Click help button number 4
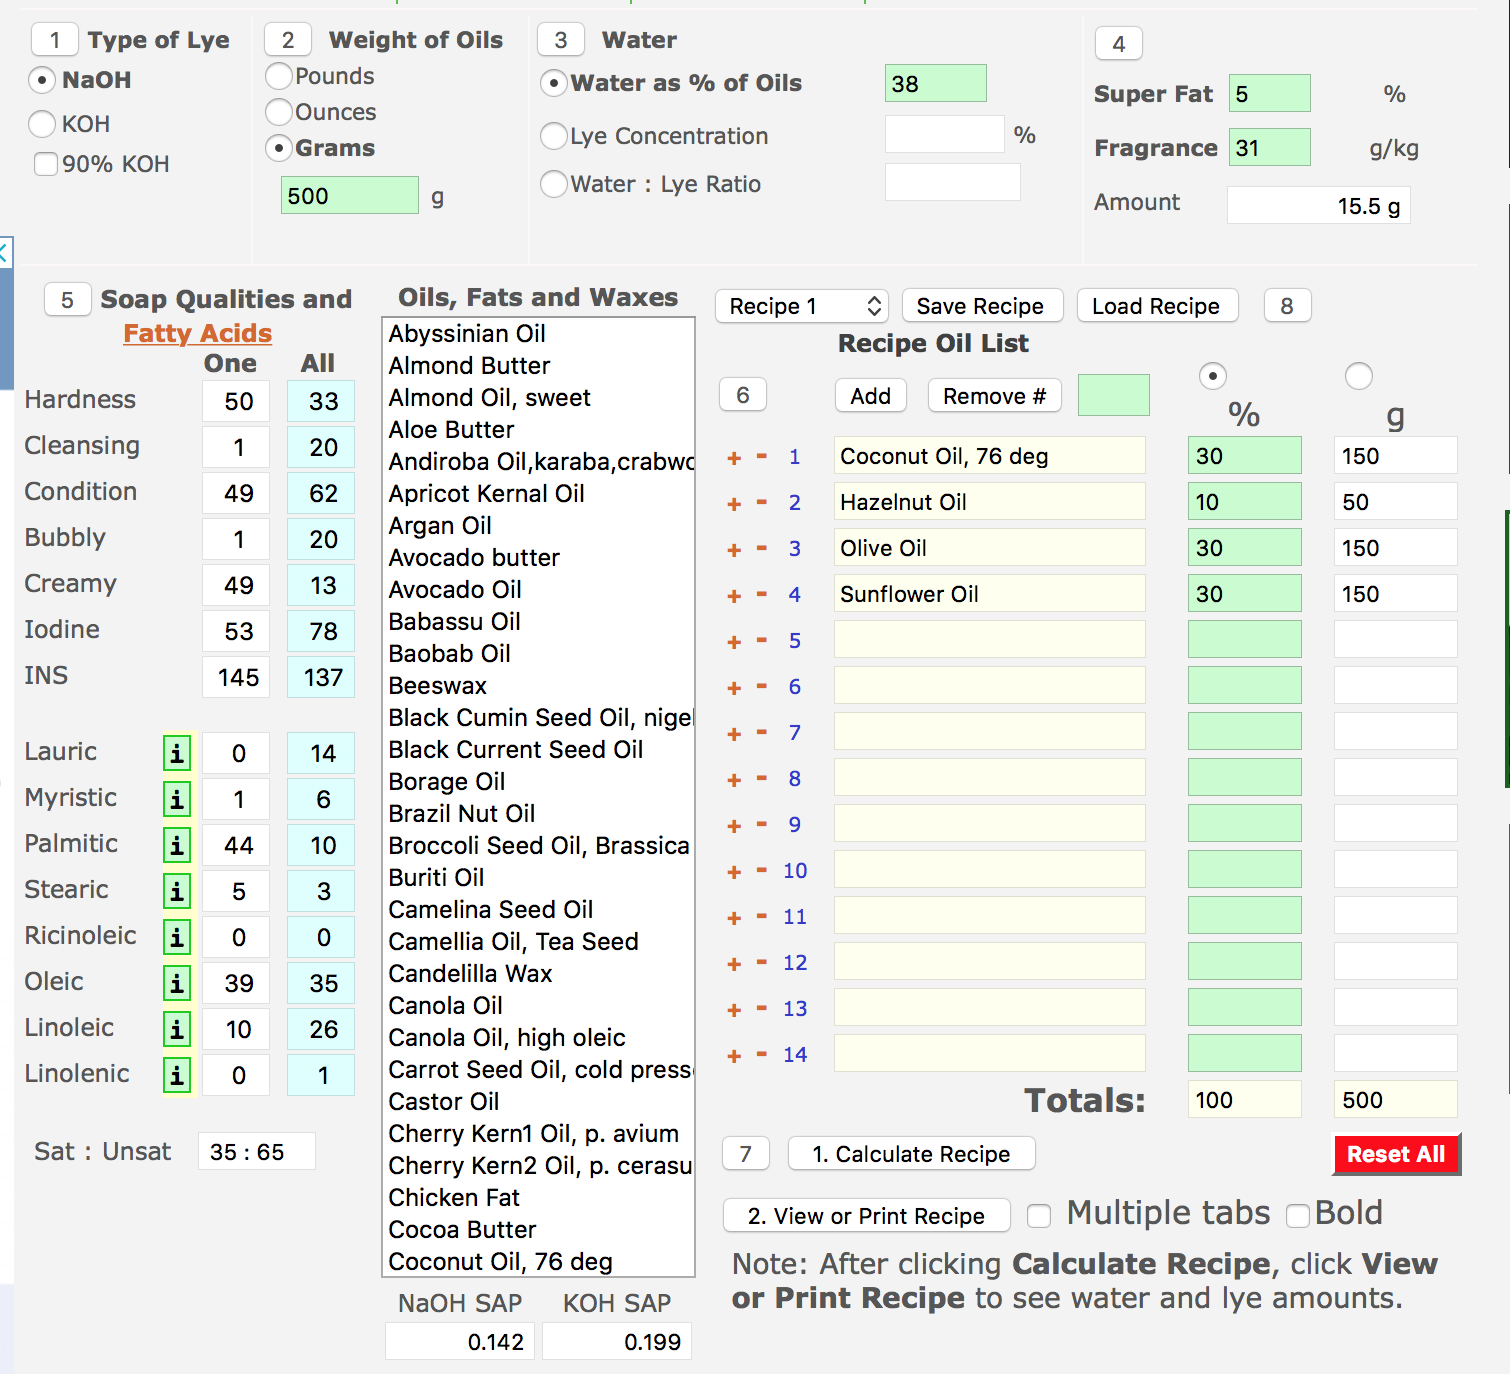Viewport: 1510px width, 1374px height. (1119, 44)
